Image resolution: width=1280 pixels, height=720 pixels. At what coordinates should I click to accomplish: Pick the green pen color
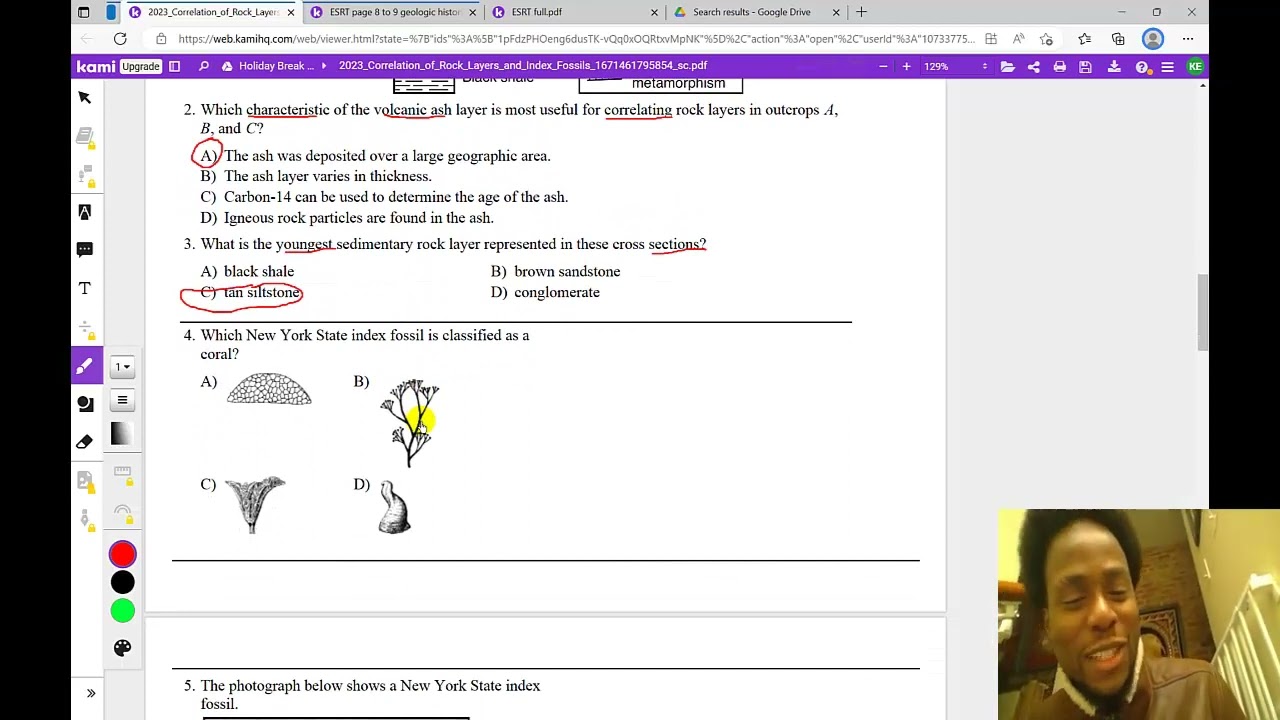(122, 610)
